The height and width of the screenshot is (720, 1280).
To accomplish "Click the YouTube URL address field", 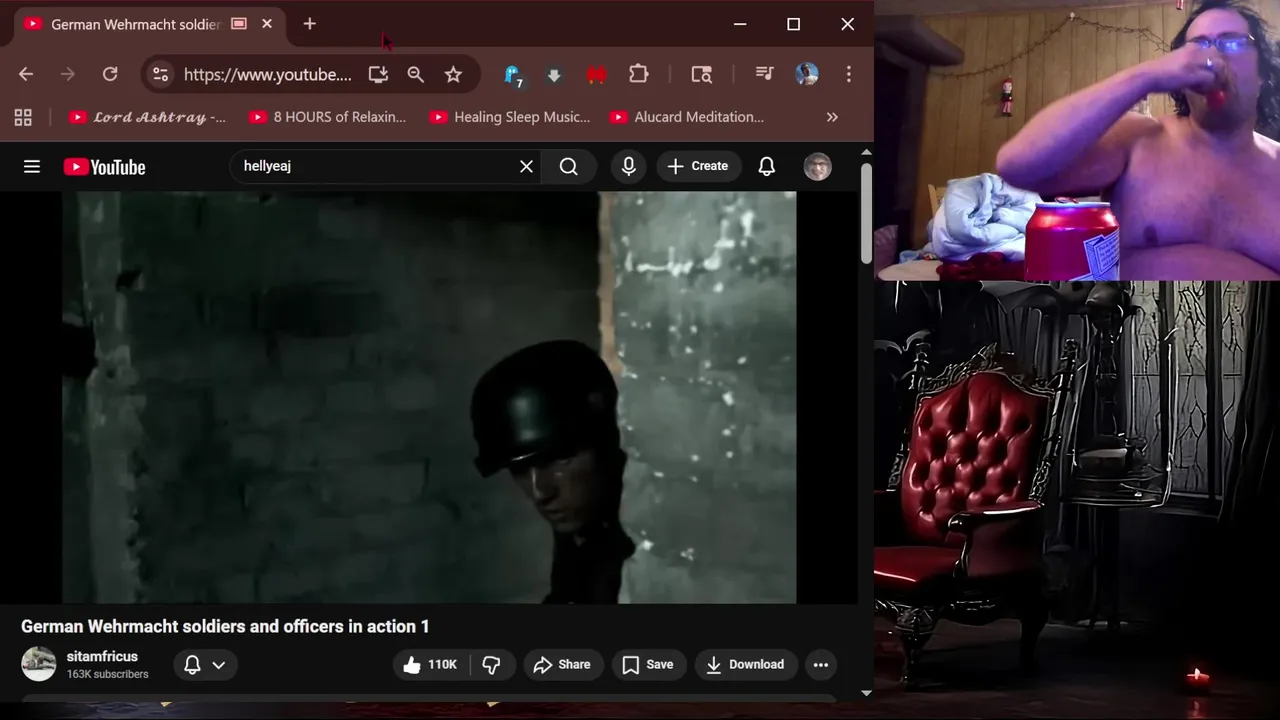I will [x=268, y=74].
